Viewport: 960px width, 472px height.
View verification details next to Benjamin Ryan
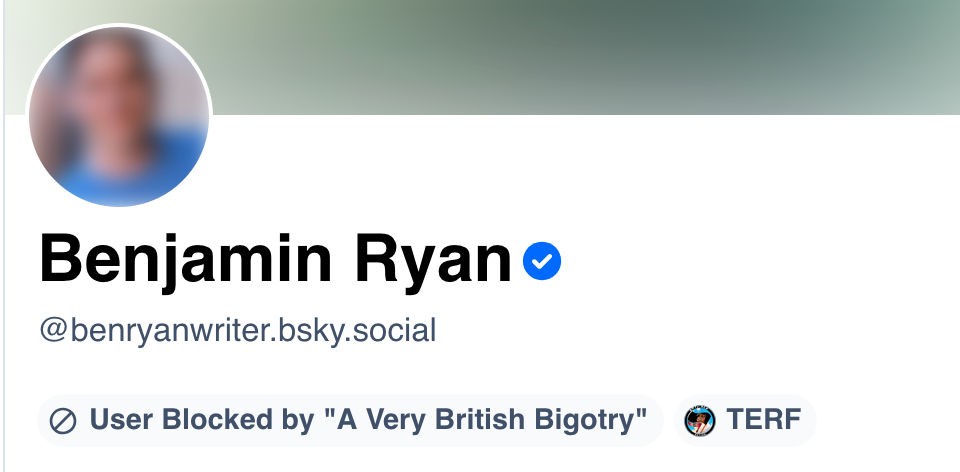[542, 262]
